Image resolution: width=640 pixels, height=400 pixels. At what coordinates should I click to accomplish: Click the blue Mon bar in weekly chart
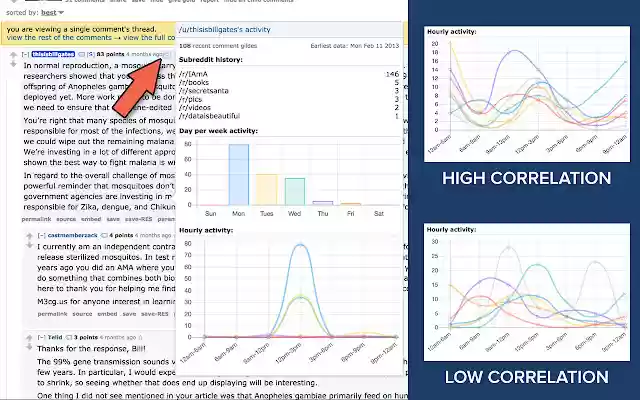(x=239, y=175)
